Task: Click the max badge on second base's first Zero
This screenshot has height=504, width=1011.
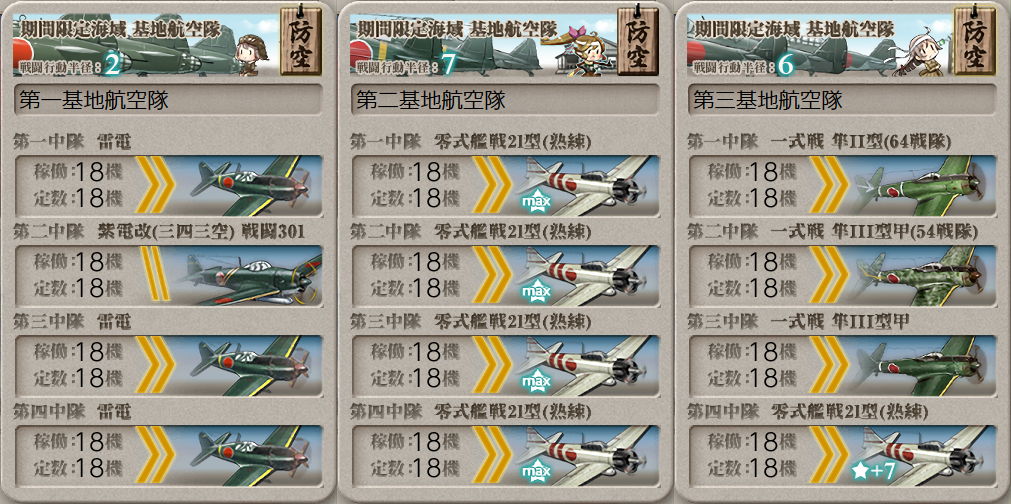Action: (x=536, y=203)
